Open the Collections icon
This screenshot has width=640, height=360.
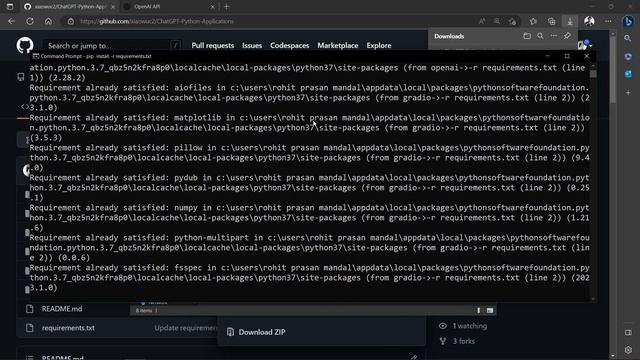coord(551,21)
